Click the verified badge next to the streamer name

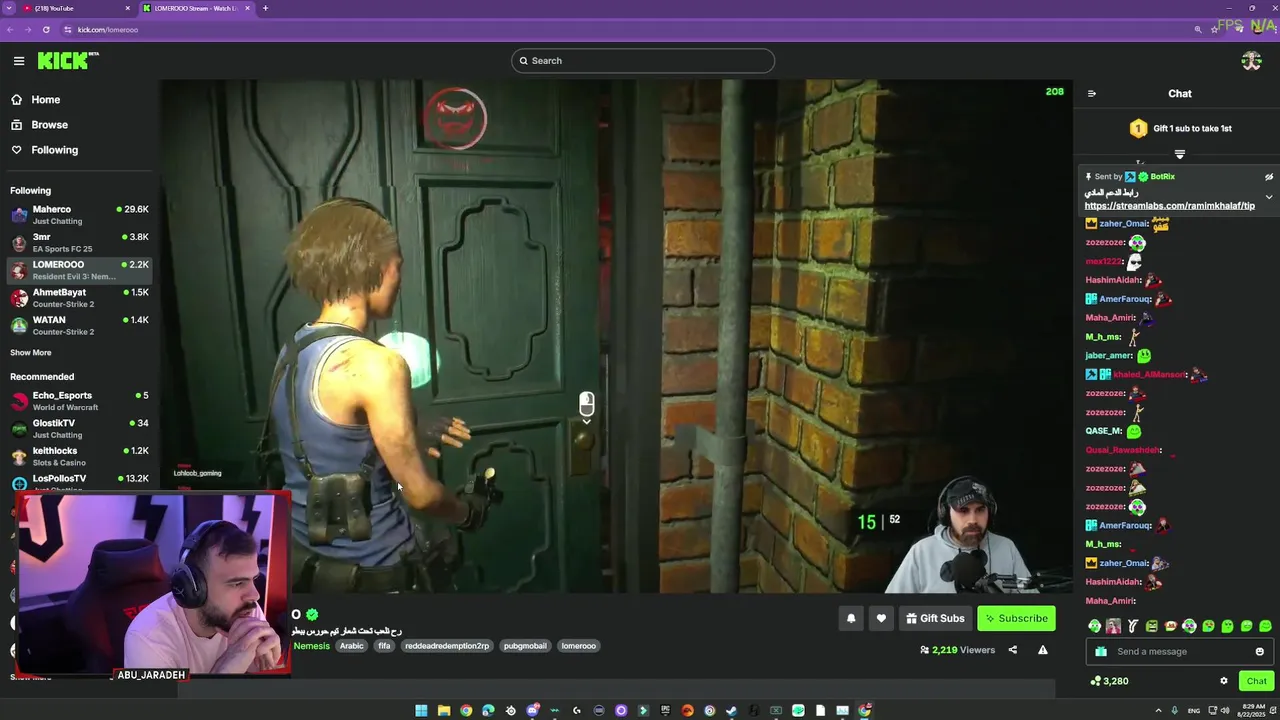(x=312, y=615)
